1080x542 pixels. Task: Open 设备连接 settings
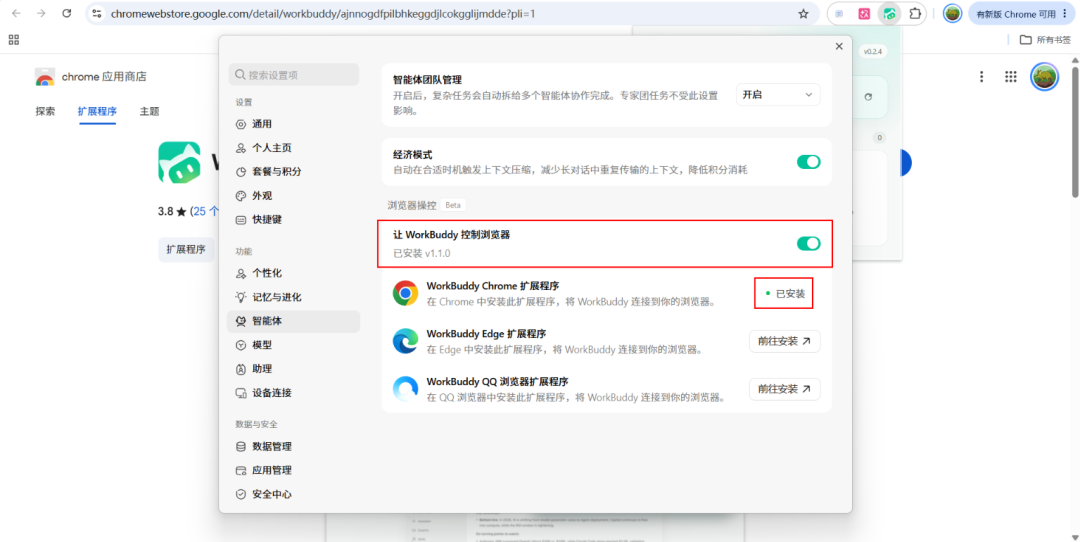coord(293,393)
